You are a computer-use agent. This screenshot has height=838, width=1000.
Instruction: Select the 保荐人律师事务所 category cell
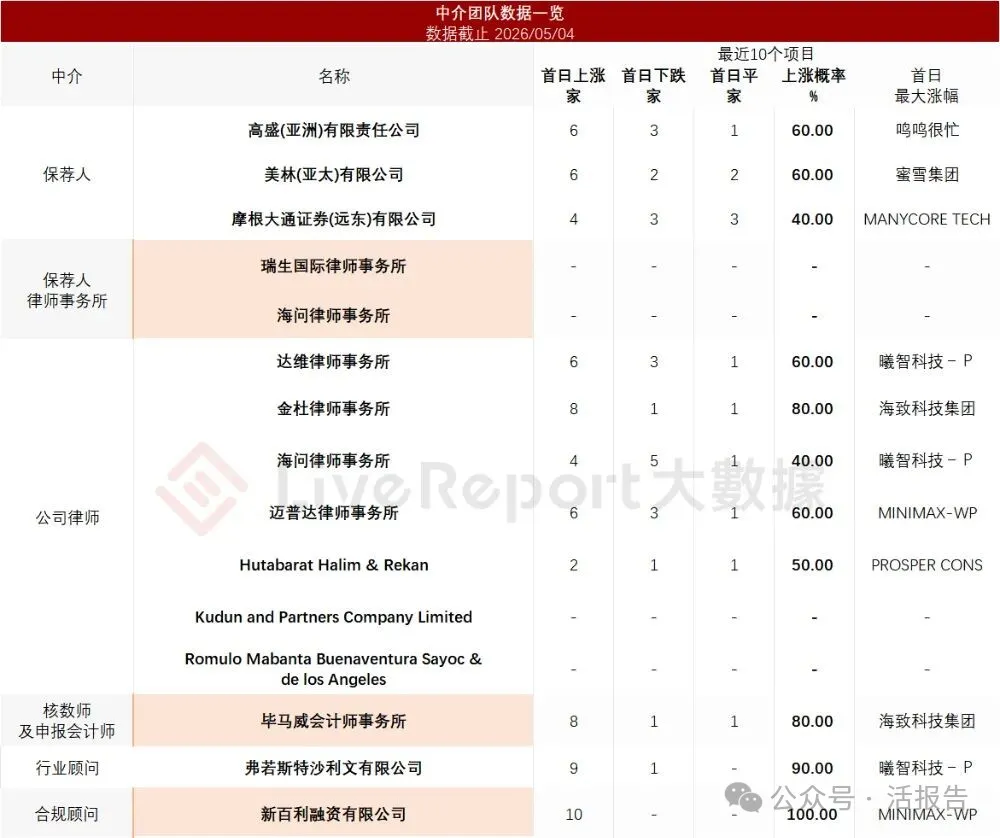click(67, 290)
